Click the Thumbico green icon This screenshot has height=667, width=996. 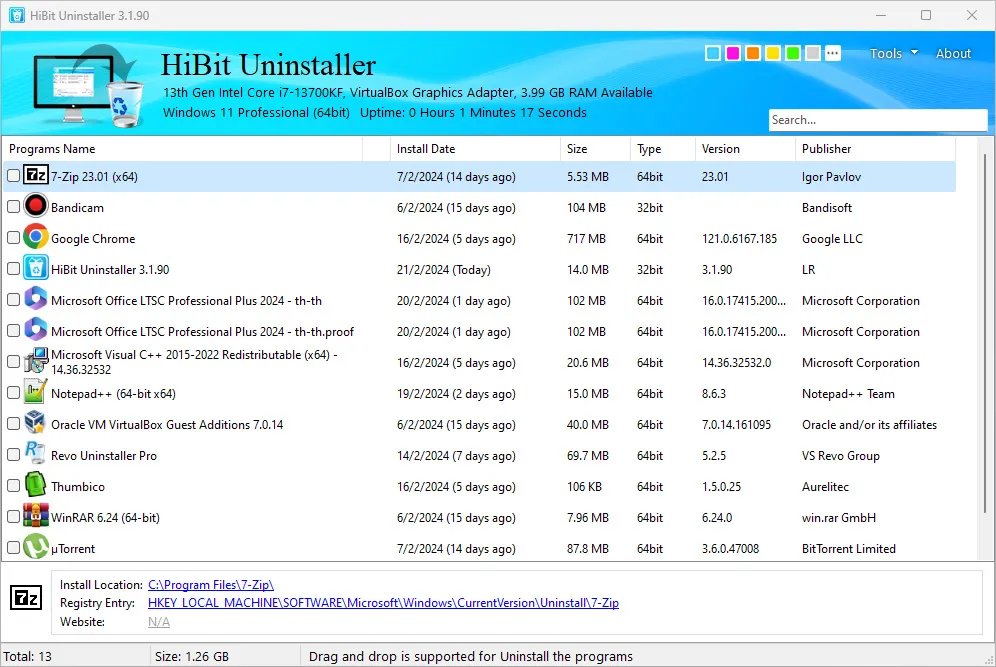click(36, 485)
